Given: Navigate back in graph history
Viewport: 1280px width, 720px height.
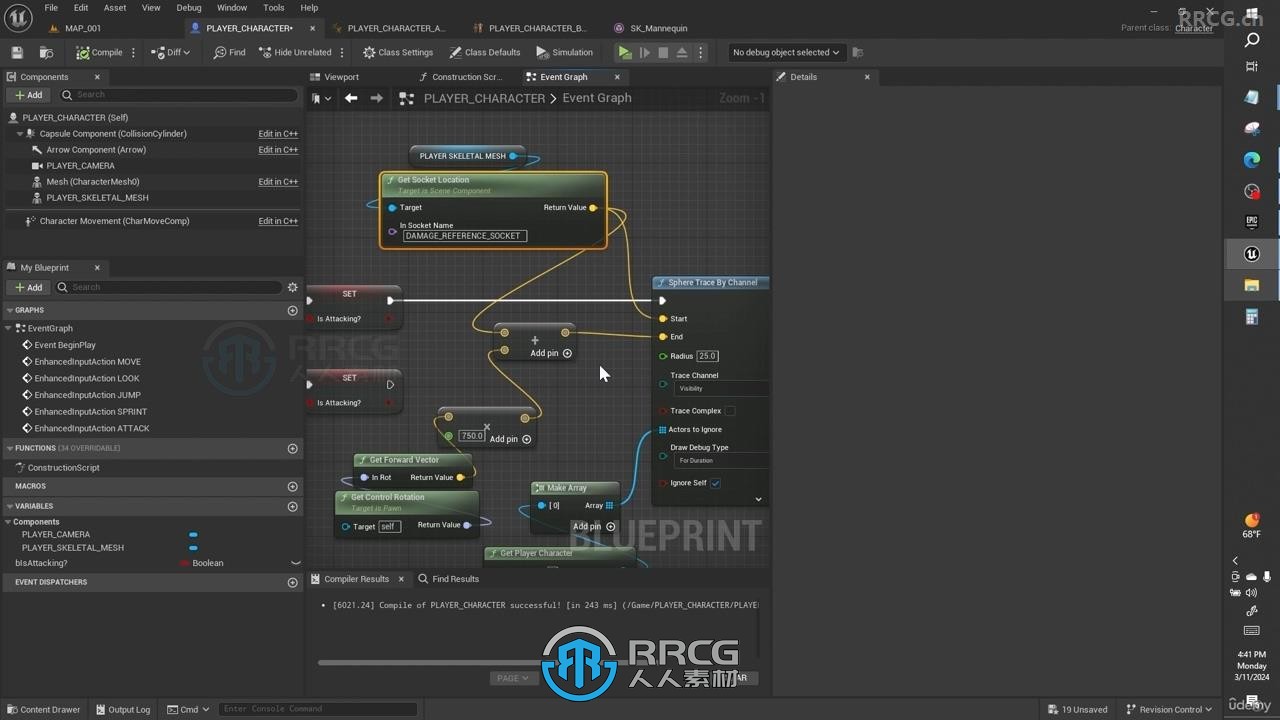Looking at the screenshot, I should 351,98.
